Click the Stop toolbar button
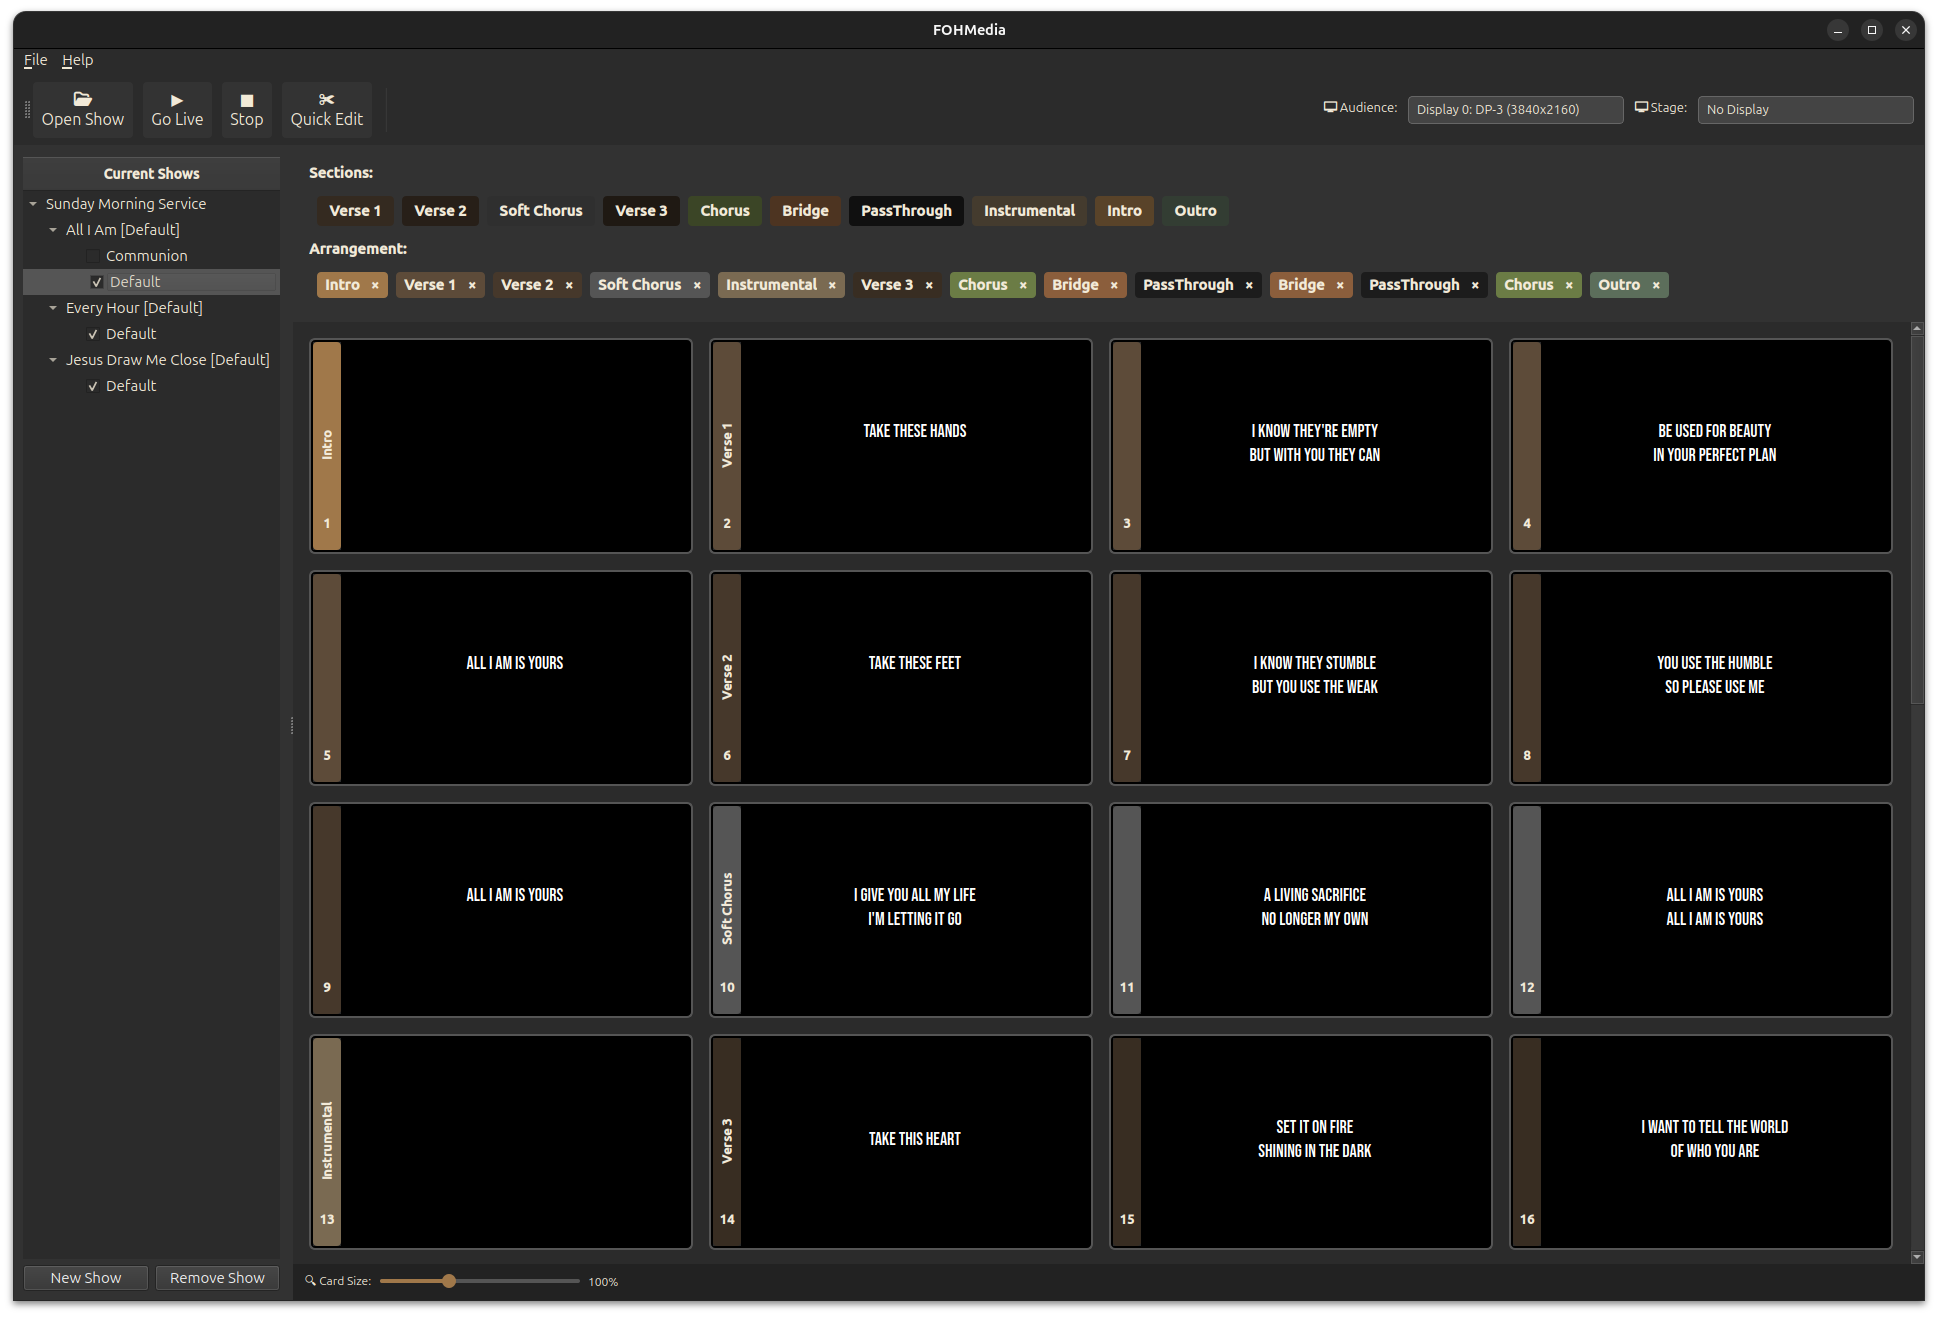Image resolution: width=1938 pixels, height=1317 pixels. (x=246, y=109)
